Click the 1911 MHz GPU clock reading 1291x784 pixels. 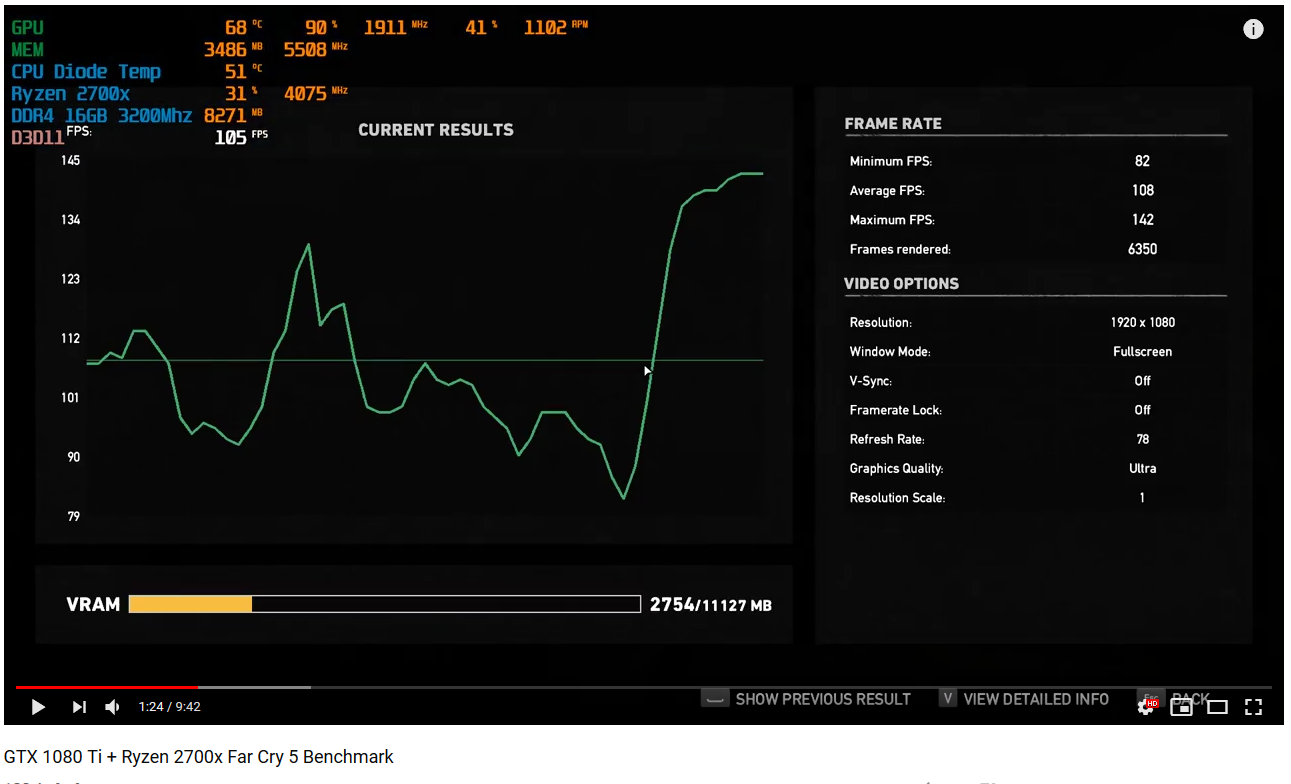(x=395, y=28)
